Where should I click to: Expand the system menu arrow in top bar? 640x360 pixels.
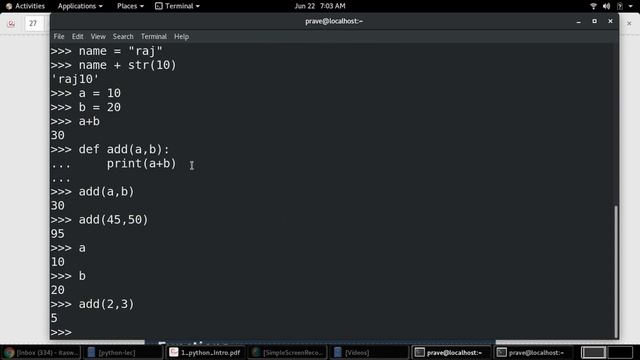click(630, 6)
